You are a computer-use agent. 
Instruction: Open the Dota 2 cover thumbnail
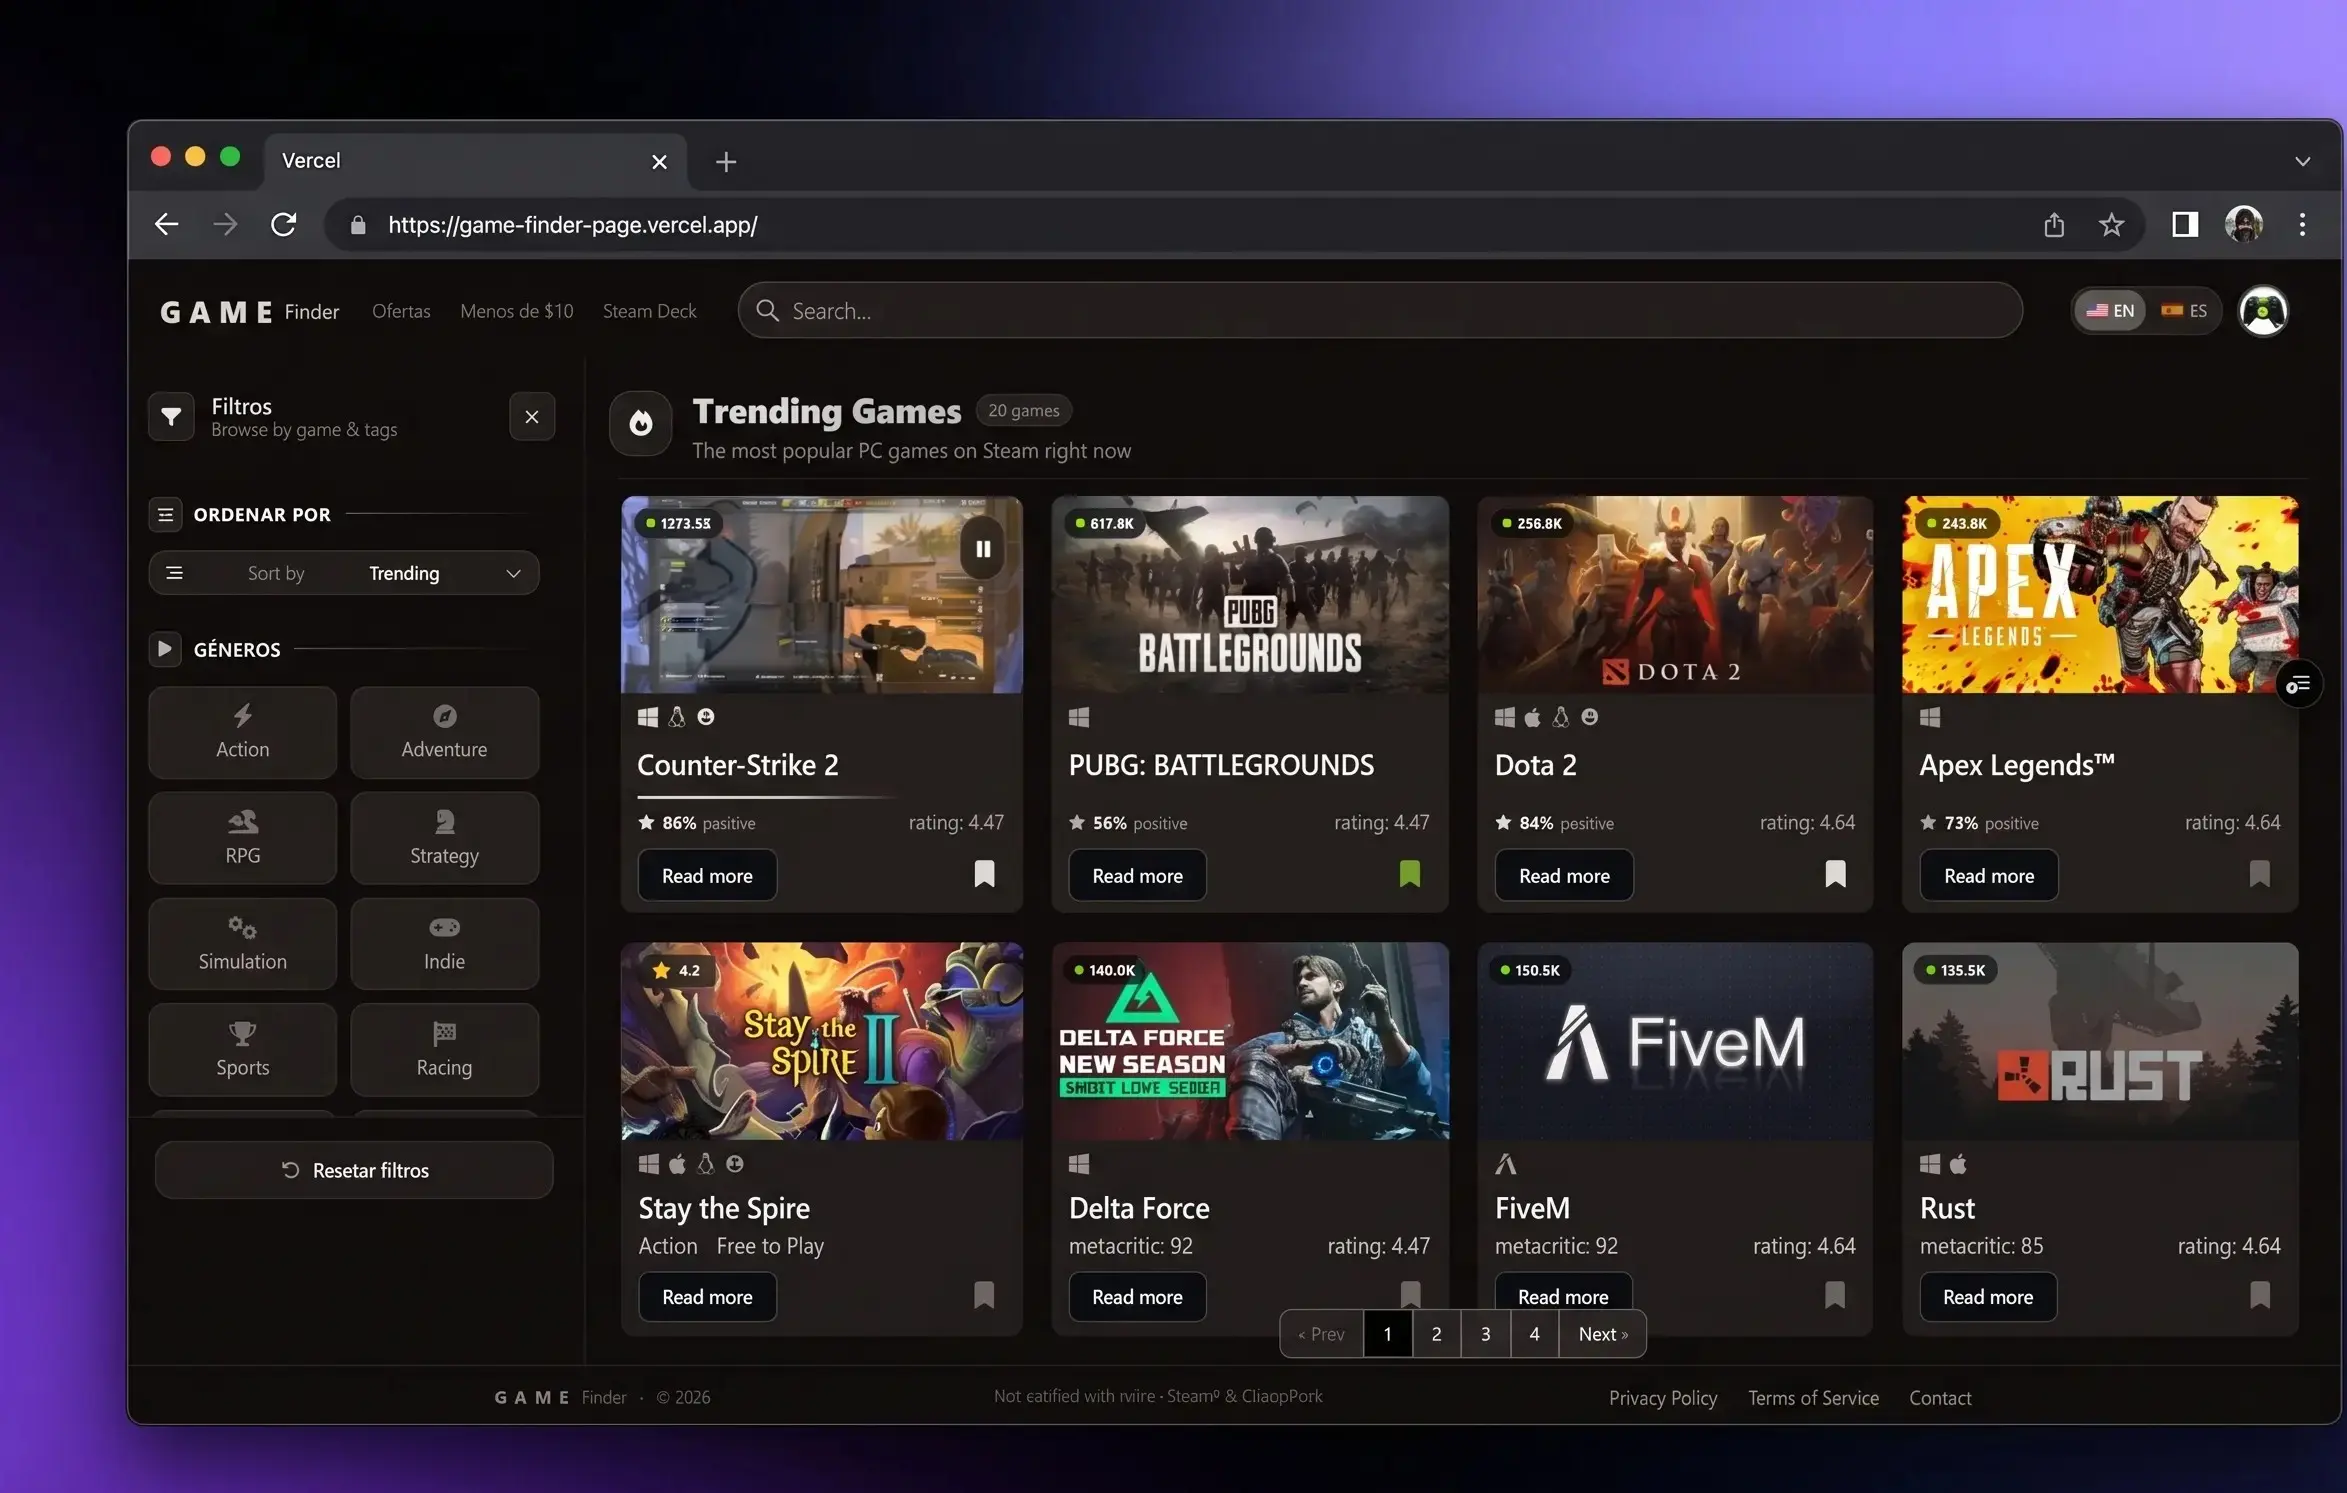tap(1675, 595)
